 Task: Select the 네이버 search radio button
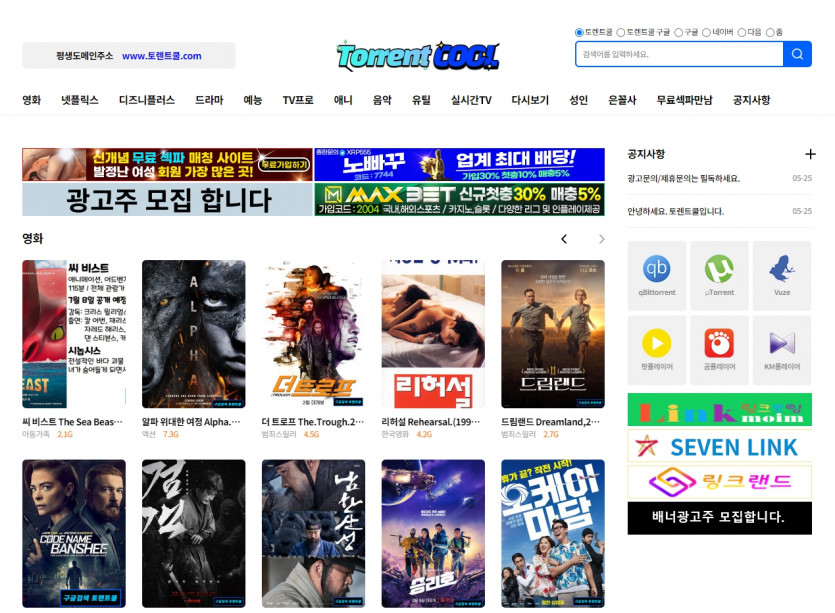coord(707,32)
